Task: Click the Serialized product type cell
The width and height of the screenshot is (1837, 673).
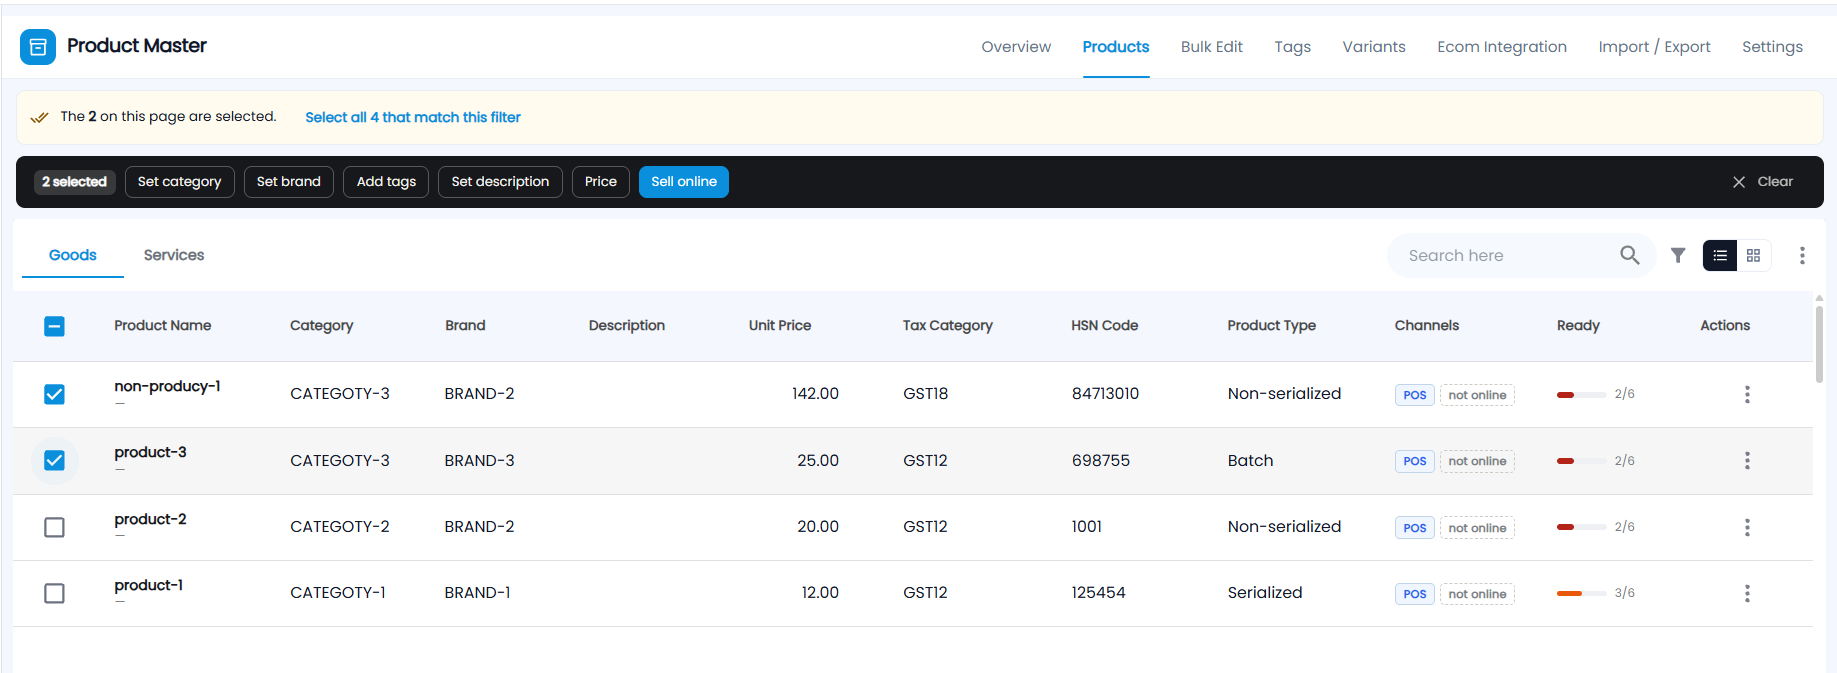Action: (x=1265, y=593)
